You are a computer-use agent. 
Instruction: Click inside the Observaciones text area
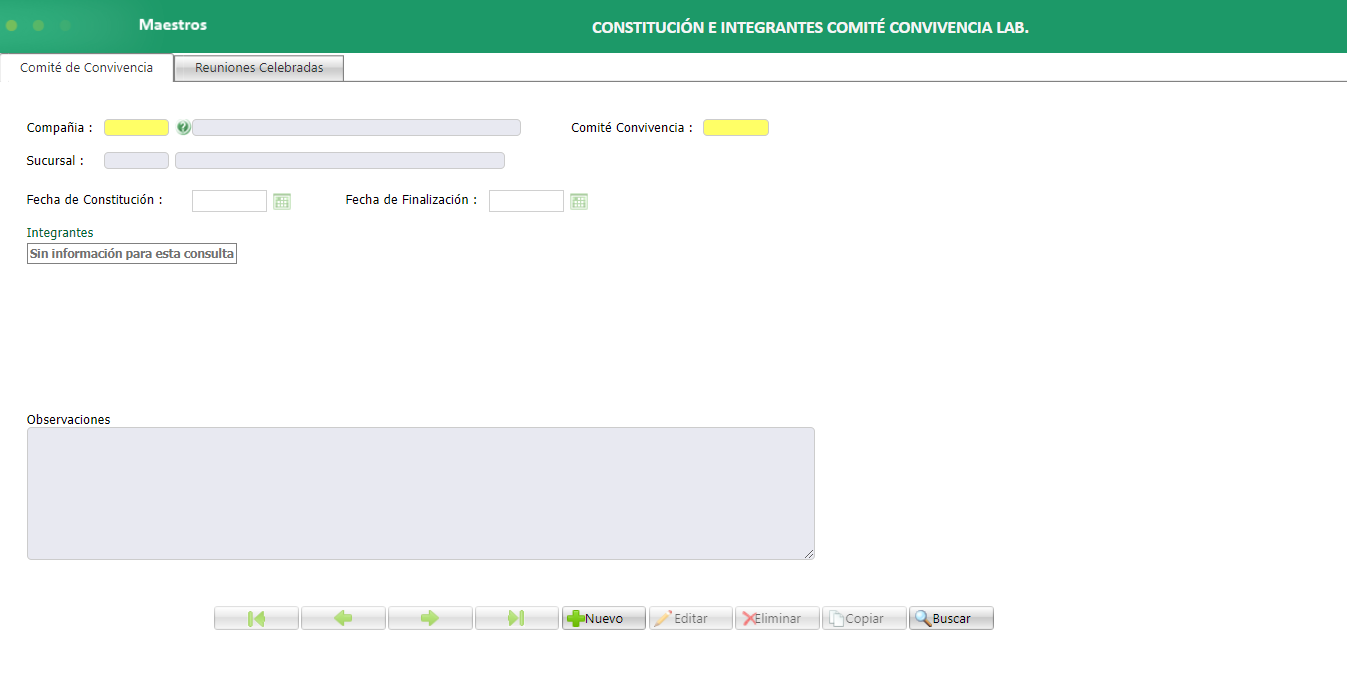[420, 493]
